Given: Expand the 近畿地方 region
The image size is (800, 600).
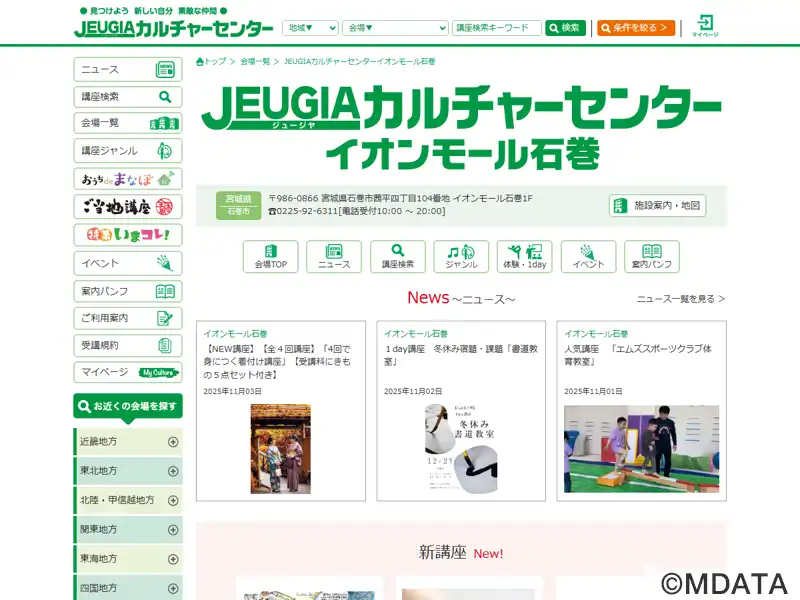Looking at the screenshot, I should coord(128,441).
